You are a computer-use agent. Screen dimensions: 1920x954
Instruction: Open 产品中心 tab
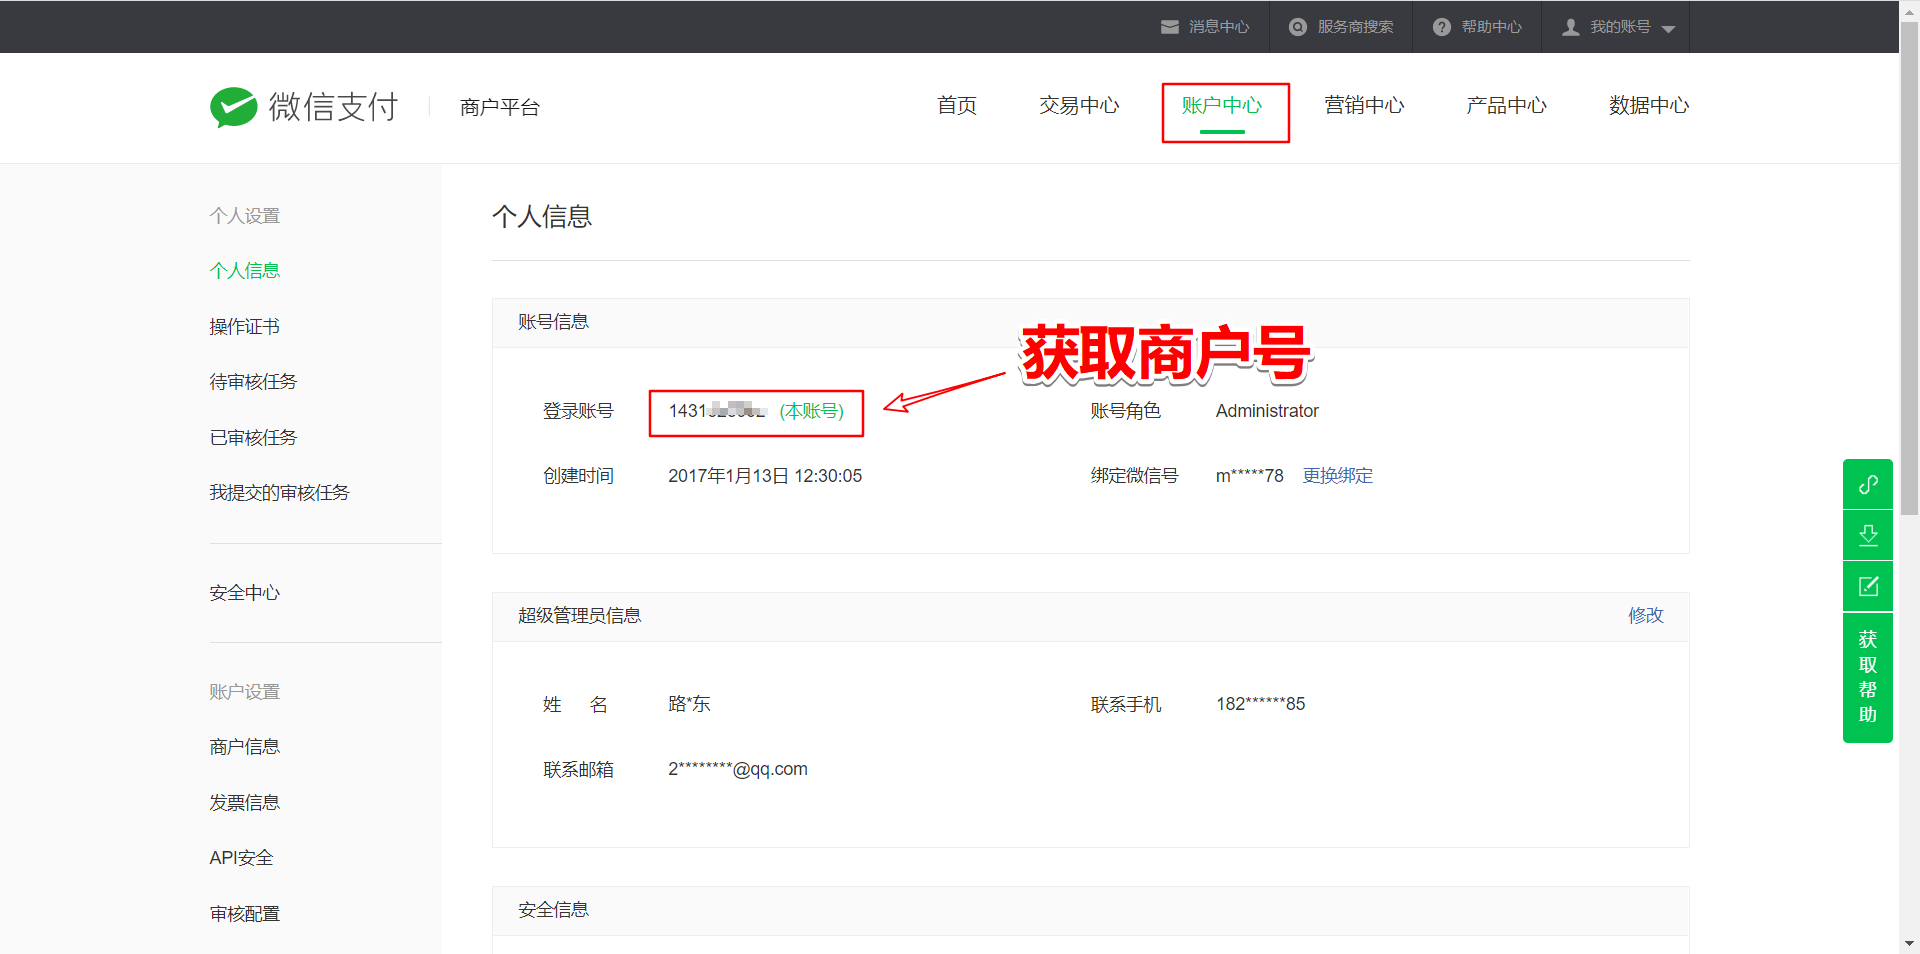point(1506,105)
